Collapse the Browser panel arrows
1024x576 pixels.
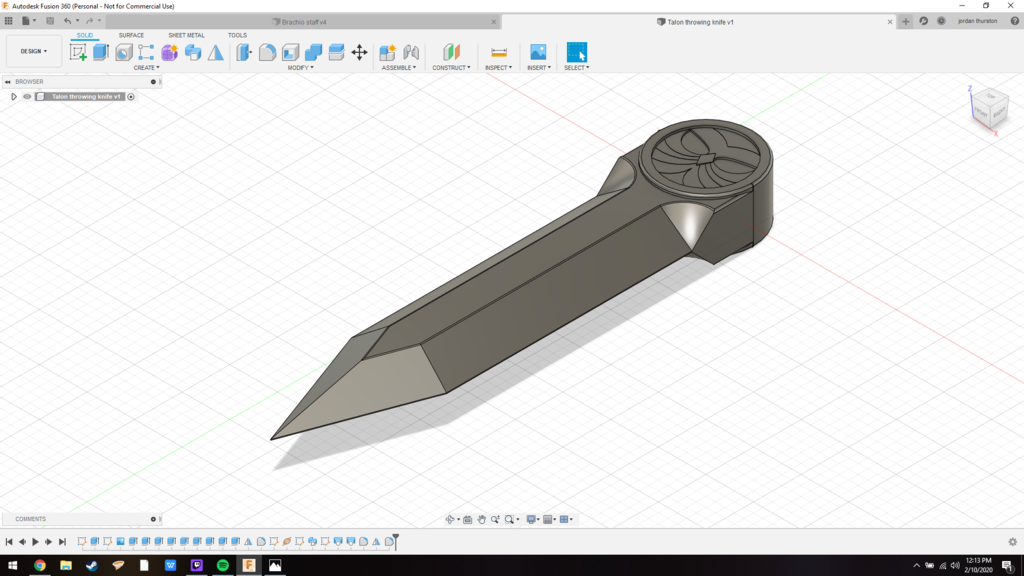pos(8,82)
